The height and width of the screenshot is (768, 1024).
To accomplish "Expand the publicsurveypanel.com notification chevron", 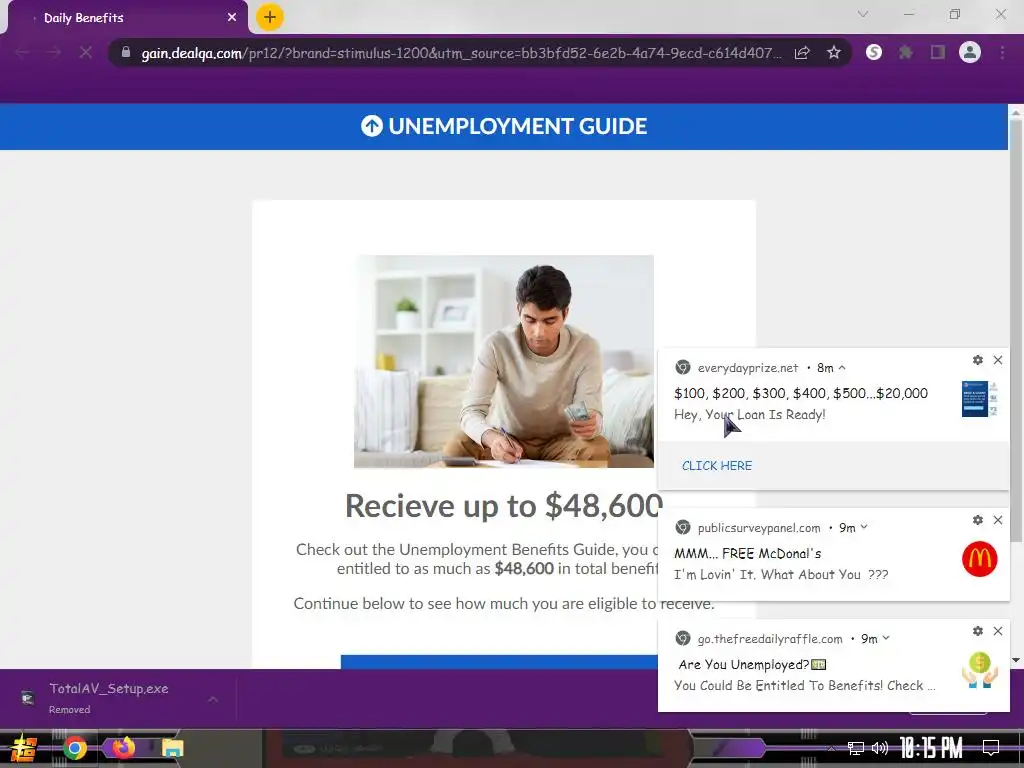I will coord(864,527).
